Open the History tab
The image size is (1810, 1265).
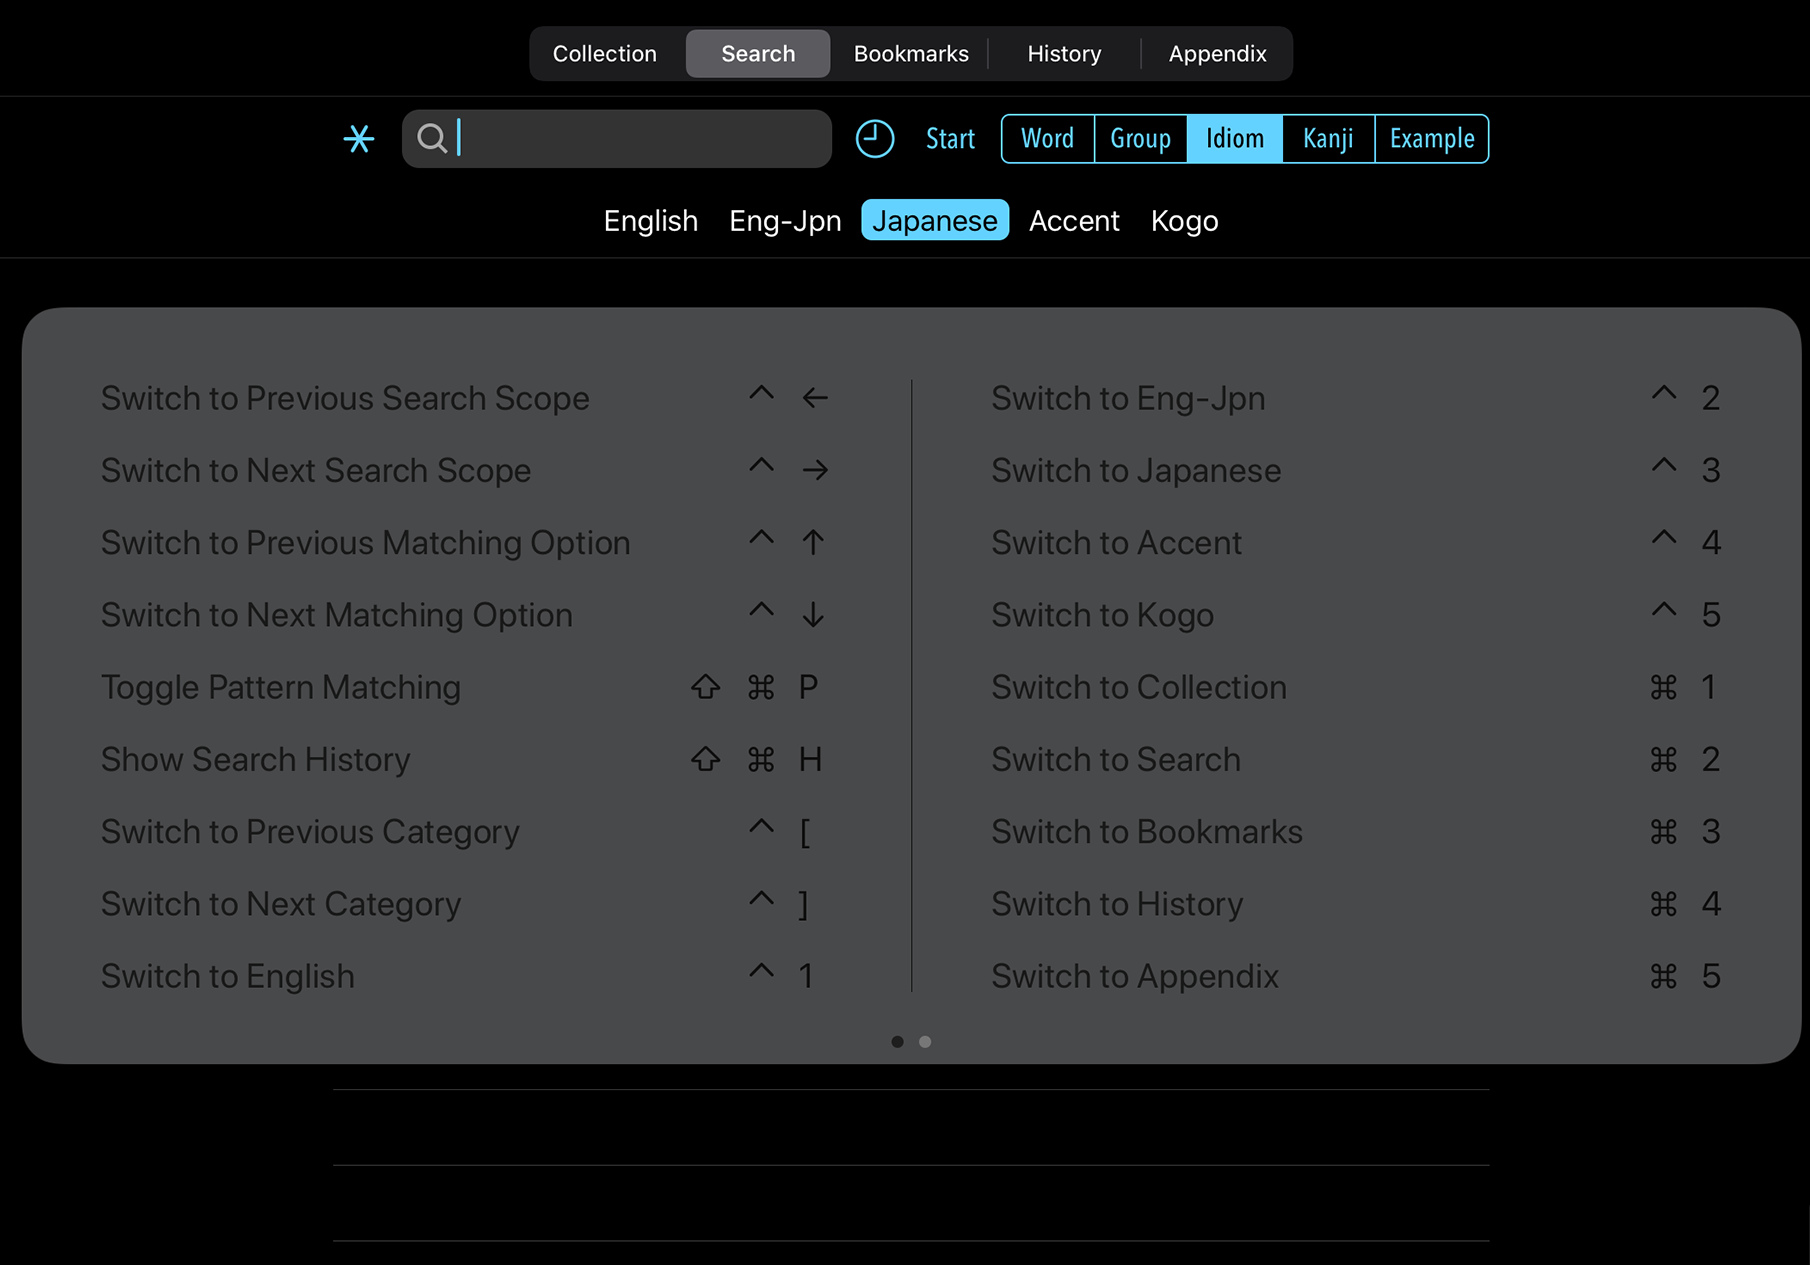(1064, 53)
